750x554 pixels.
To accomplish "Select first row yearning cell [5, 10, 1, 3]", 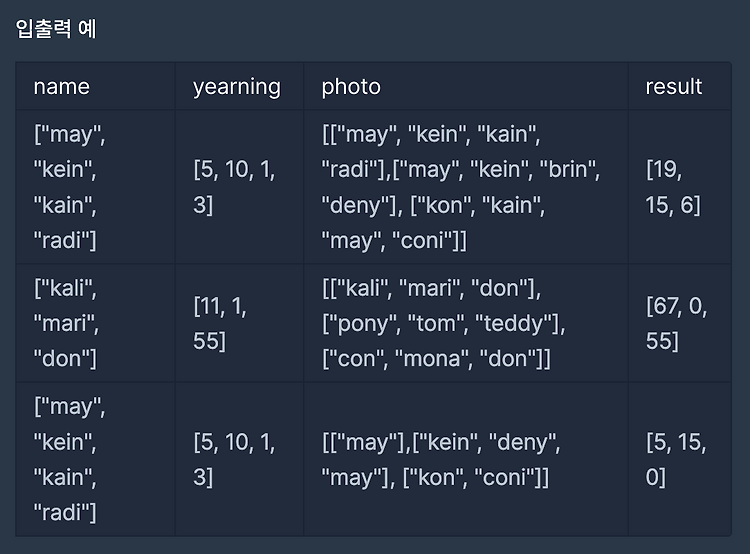I will pos(239,187).
